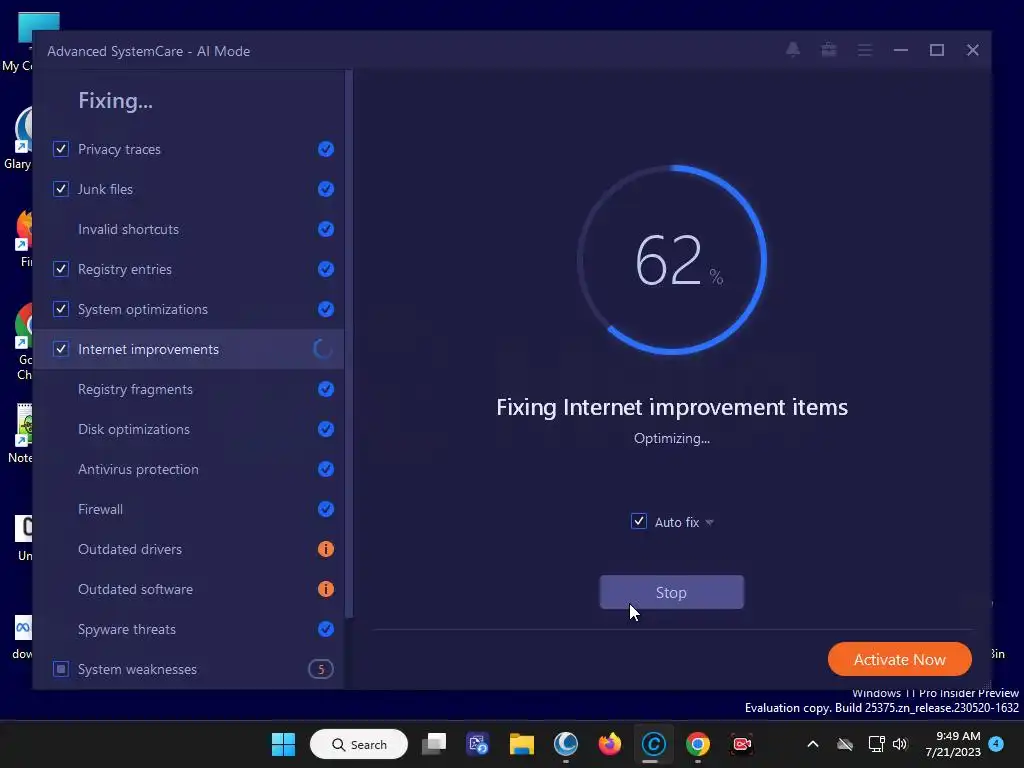Open Task View in the taskbar
This screenshot has height=768, width=1024.
pyautogui.click(x=434, y=744)
